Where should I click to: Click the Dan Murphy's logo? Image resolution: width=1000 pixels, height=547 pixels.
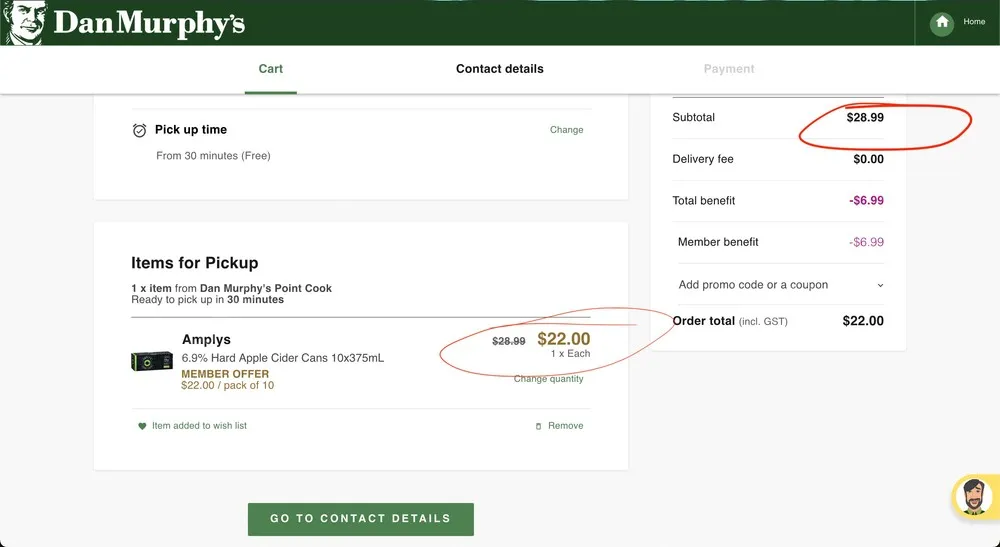148,23
